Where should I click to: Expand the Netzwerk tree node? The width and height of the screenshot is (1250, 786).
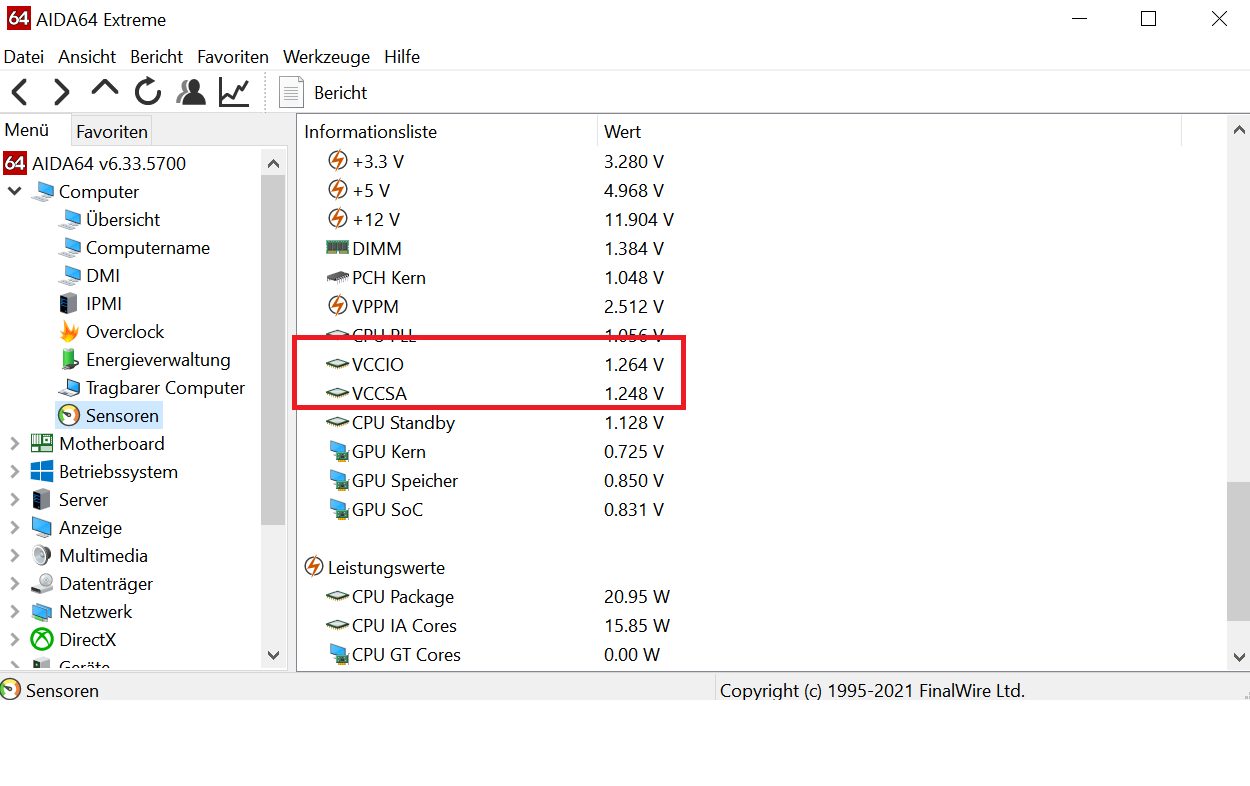15,611
